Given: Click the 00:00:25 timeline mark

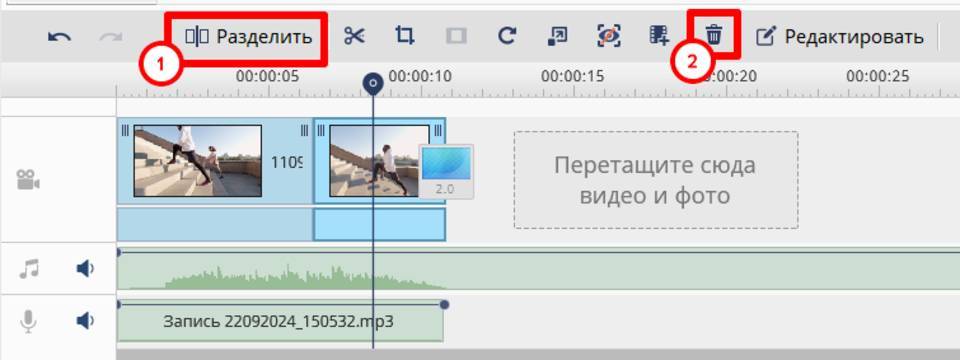Looking at the screenshot, I should pyautogui.click(x=877, y=77).
